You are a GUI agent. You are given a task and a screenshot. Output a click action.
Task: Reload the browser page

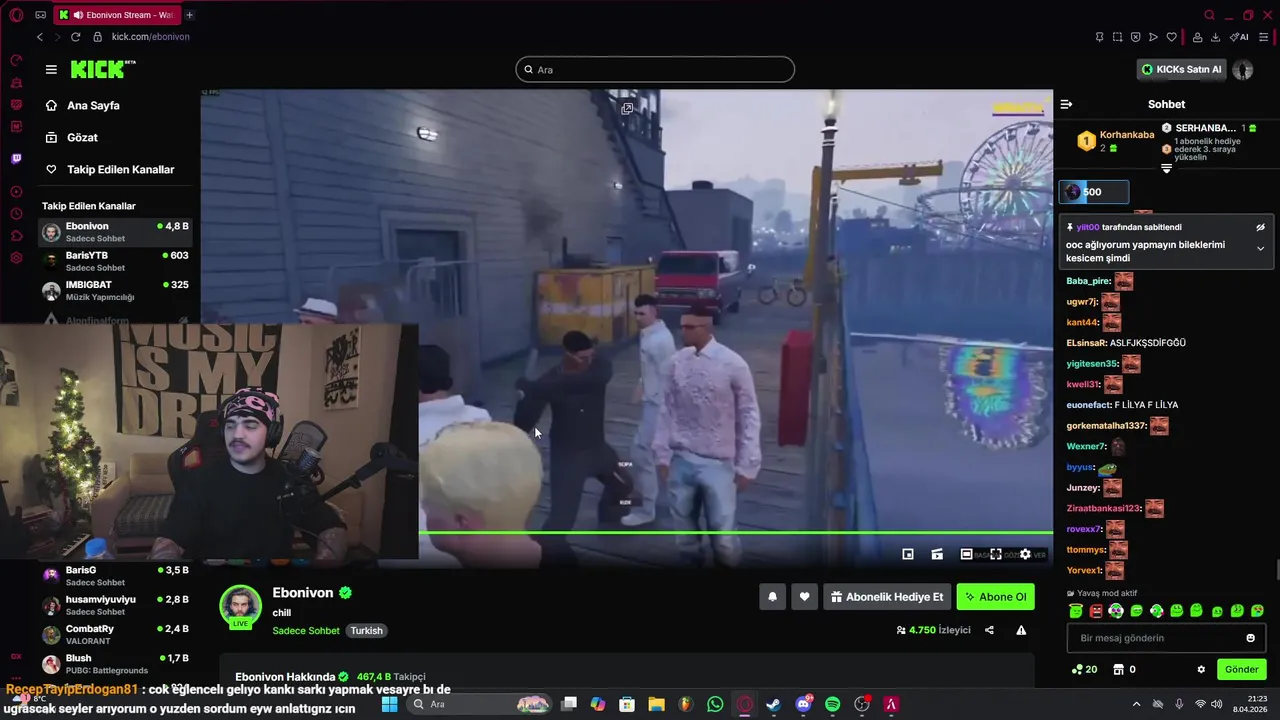click(75, 37)
